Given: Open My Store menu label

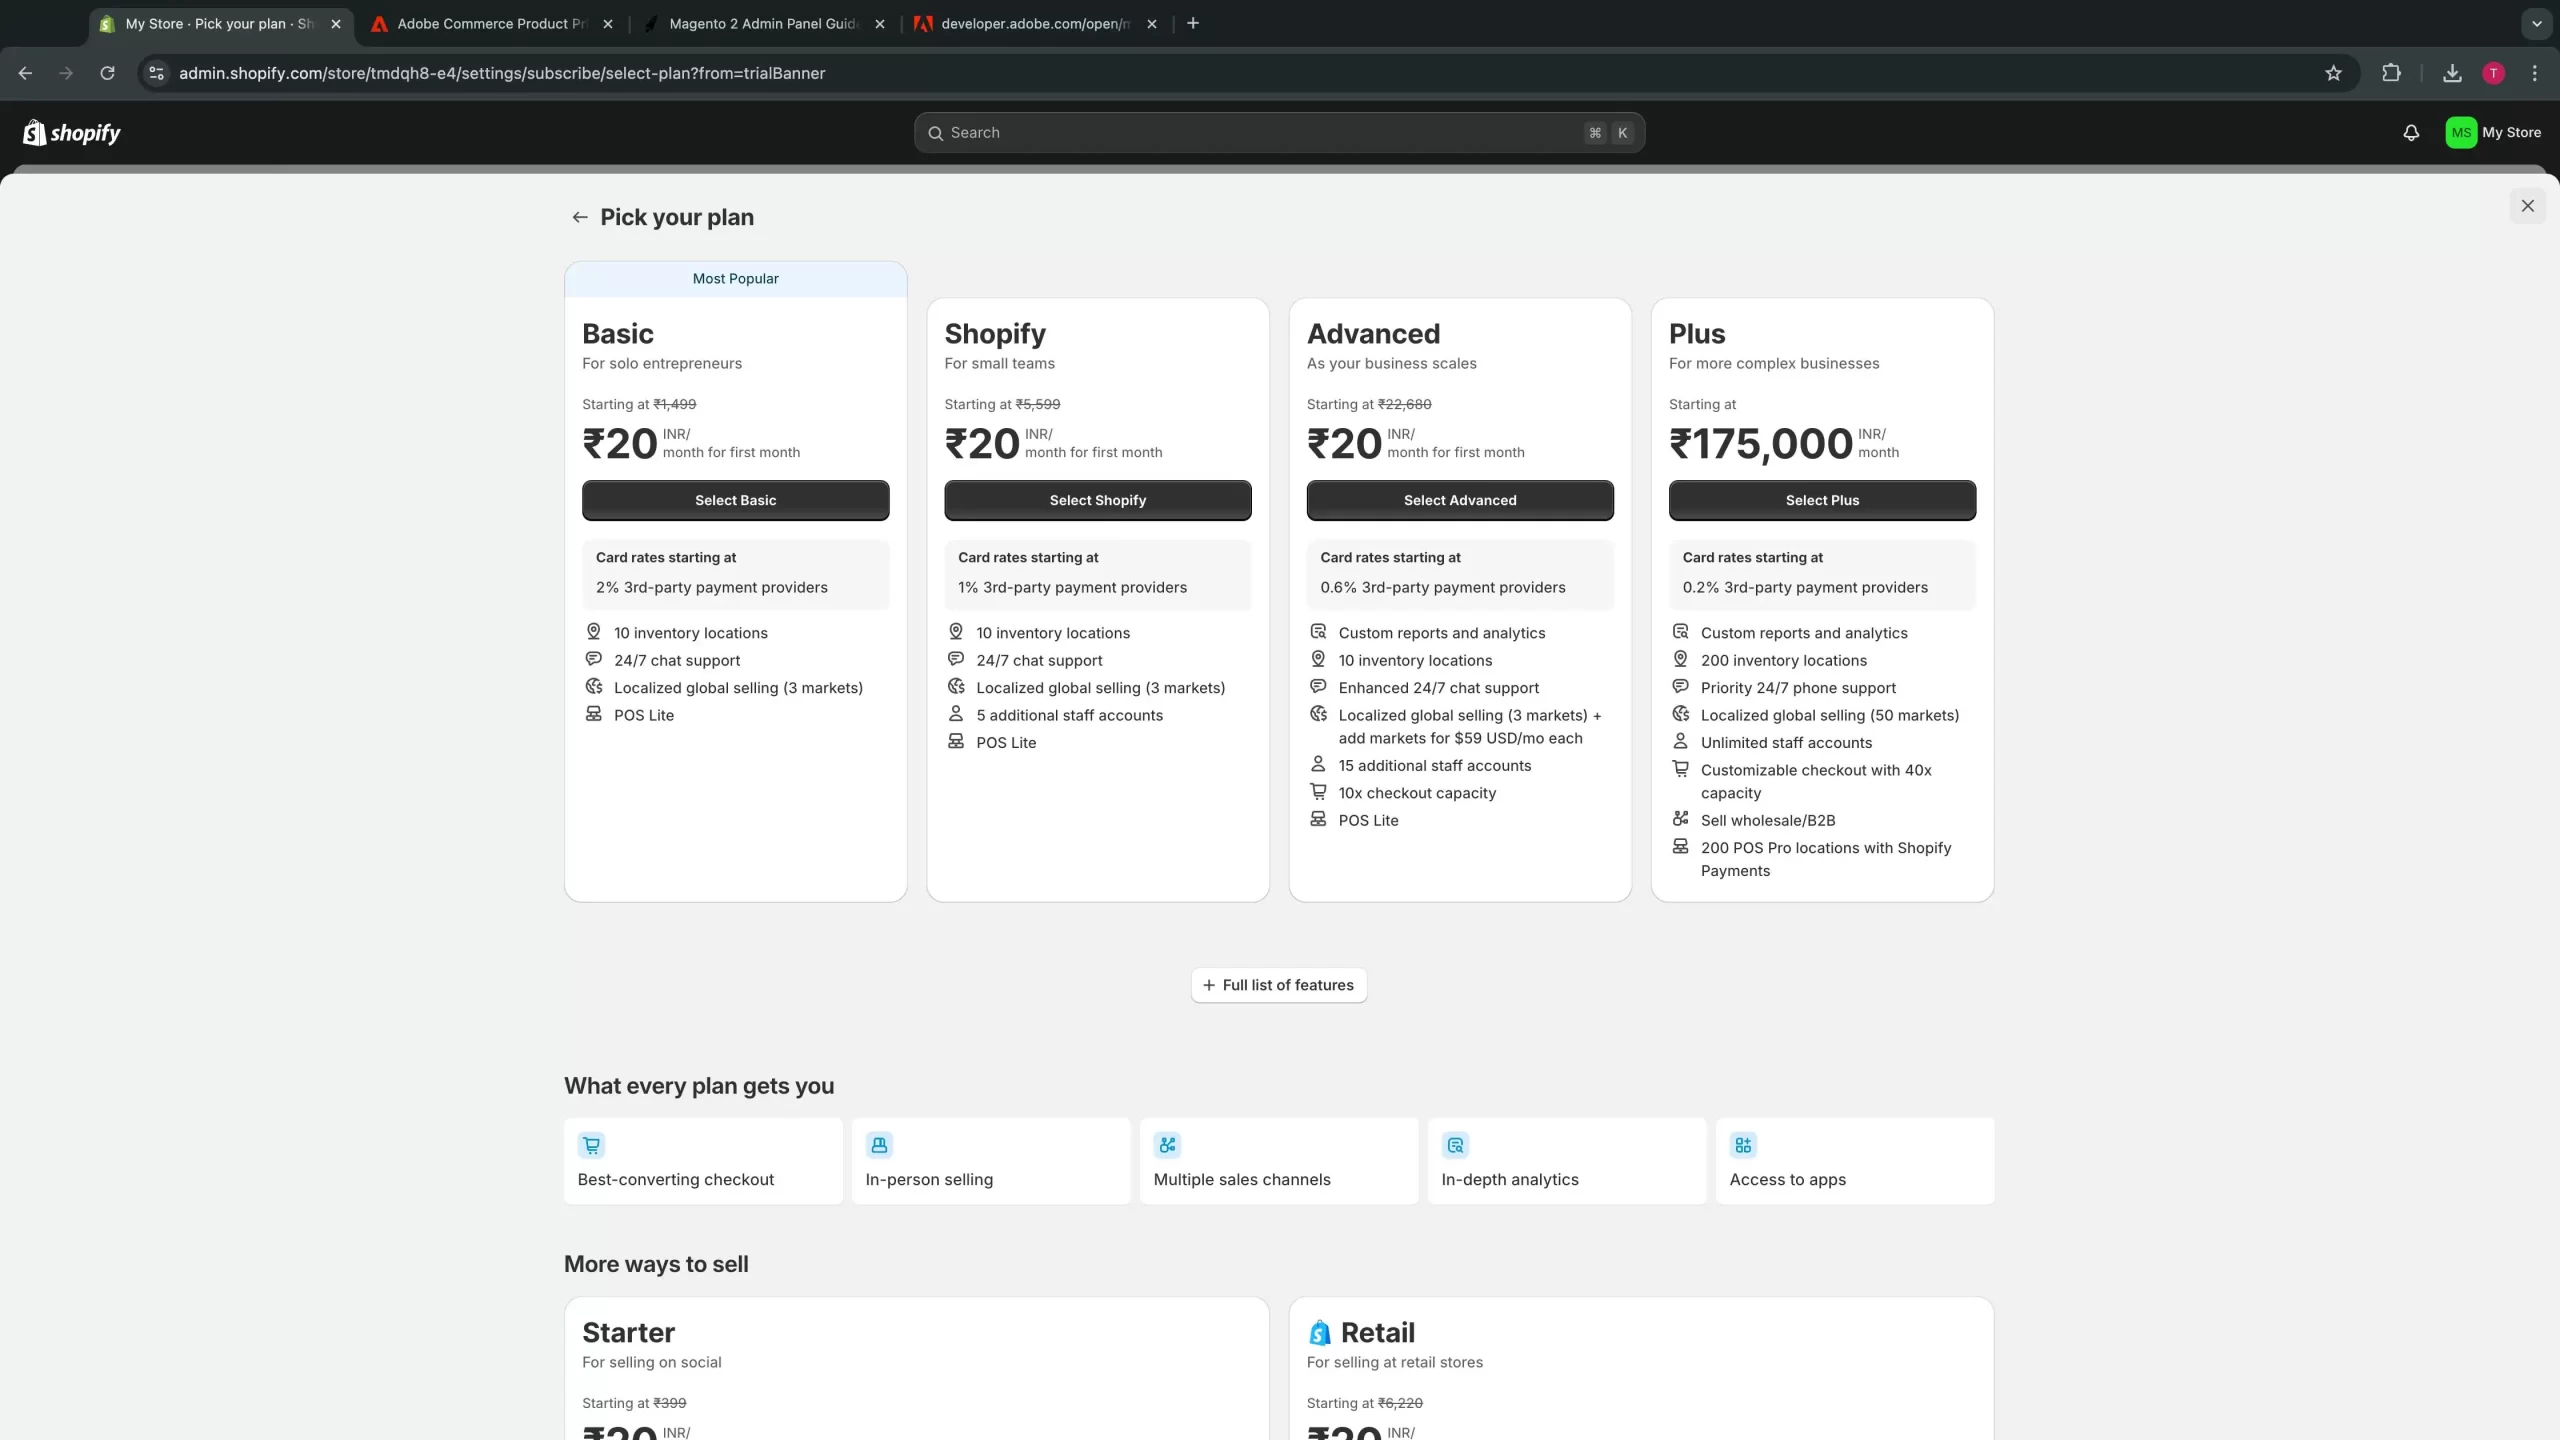Looking at the screenshot, I should tap(2511, 133).
